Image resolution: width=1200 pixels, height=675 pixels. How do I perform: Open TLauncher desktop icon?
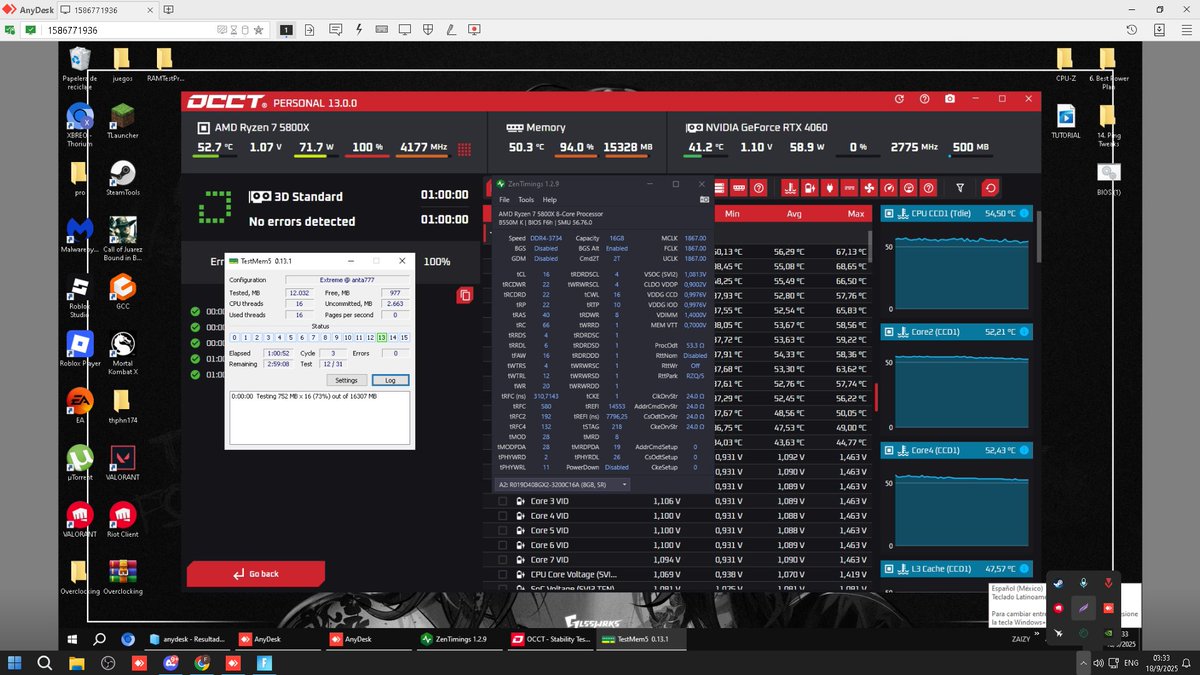coord(122,120)
